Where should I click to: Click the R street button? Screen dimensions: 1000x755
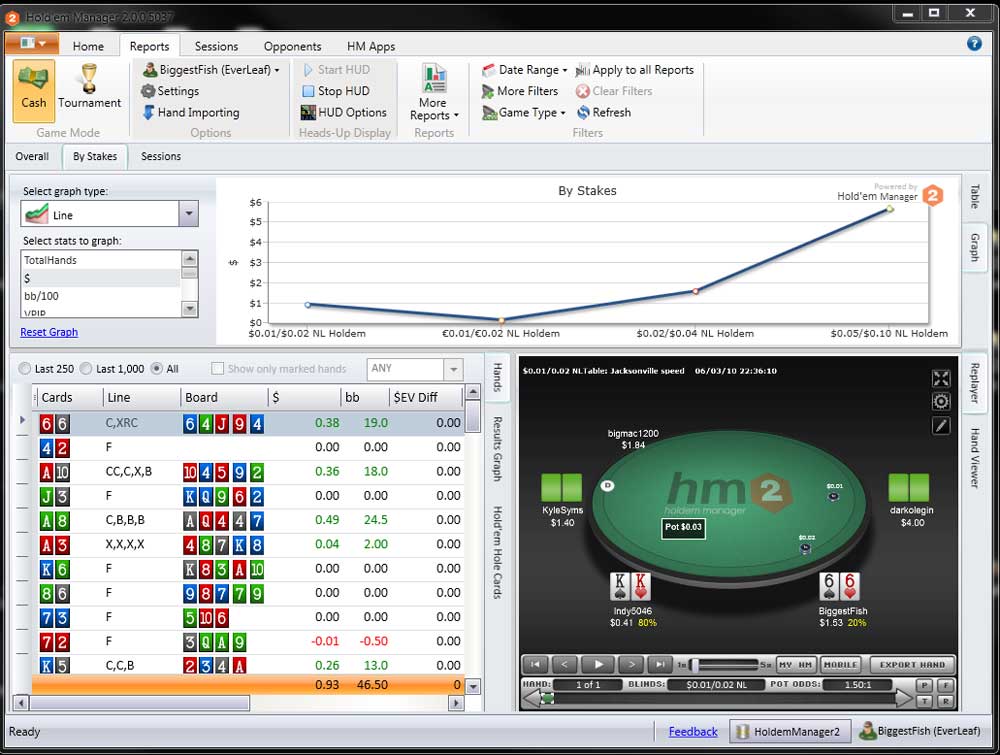[946, 701]
